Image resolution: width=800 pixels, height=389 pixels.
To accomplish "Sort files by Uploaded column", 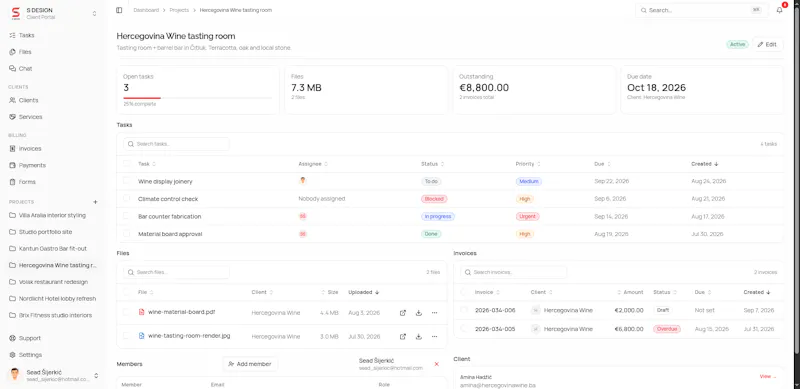I will pos(364,293).
